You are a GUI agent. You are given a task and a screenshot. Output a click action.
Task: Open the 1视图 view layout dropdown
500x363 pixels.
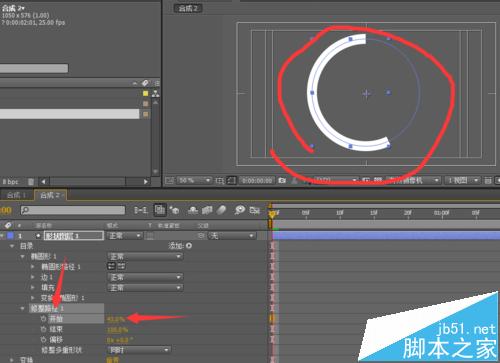tap(463, 180)
